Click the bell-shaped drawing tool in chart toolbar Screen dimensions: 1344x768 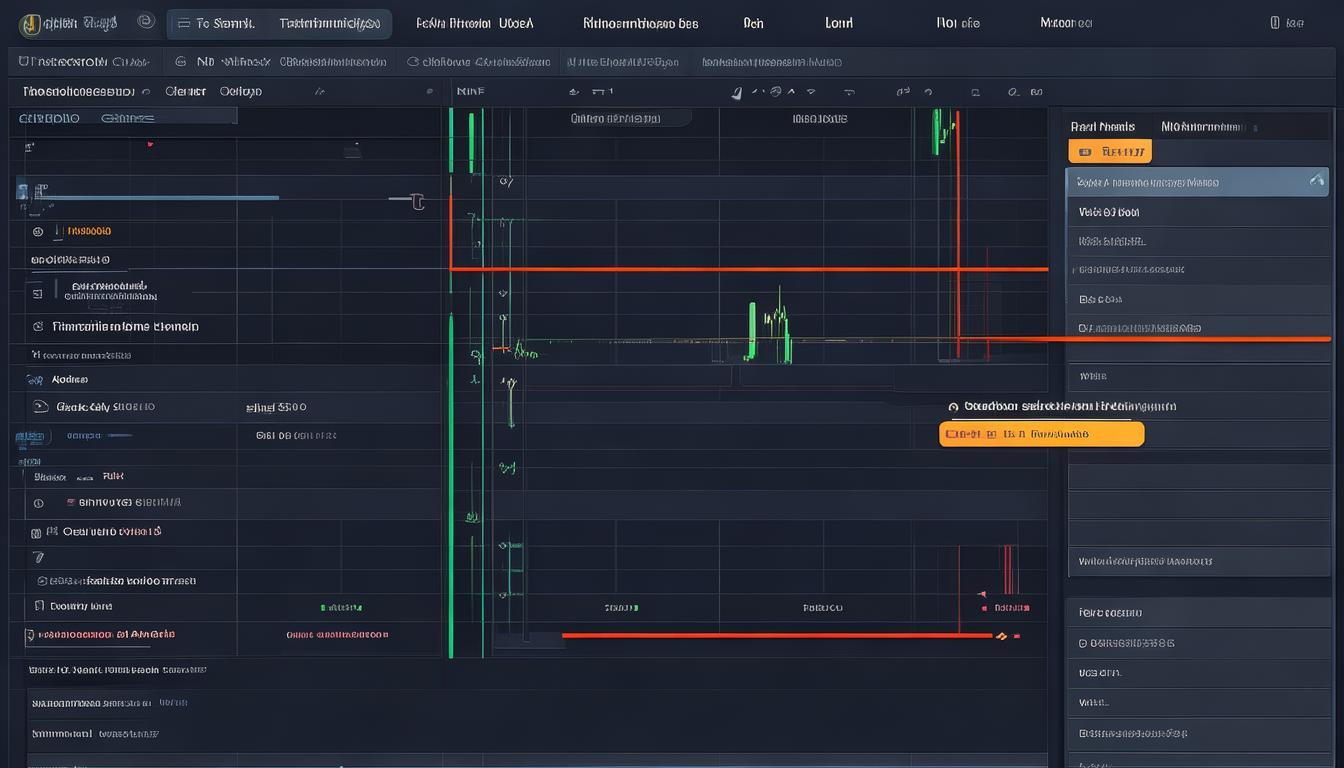point(737,92)
